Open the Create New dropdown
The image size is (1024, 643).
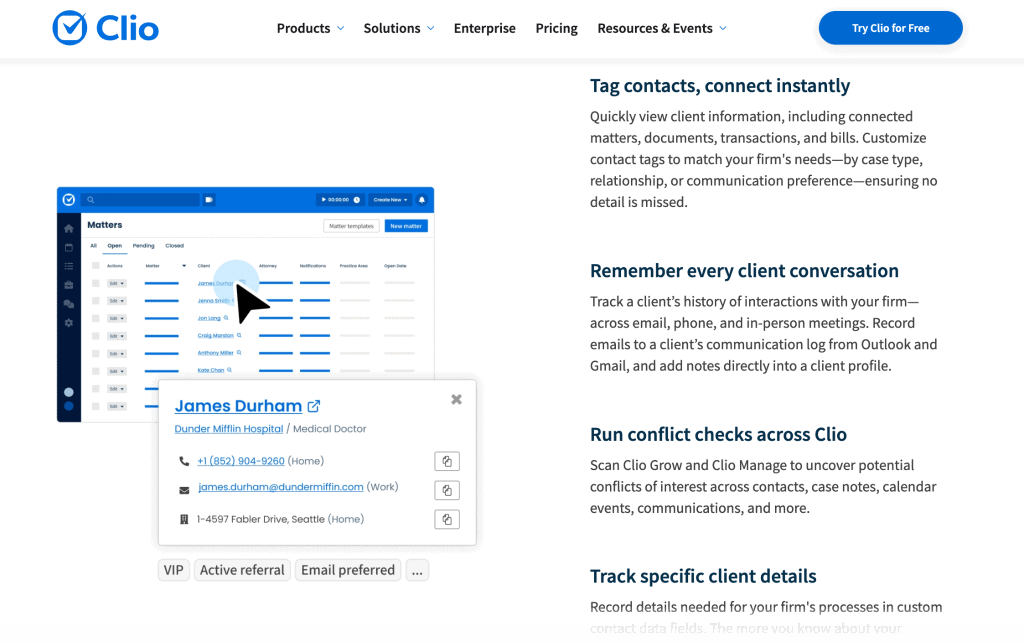pos(391,200)
